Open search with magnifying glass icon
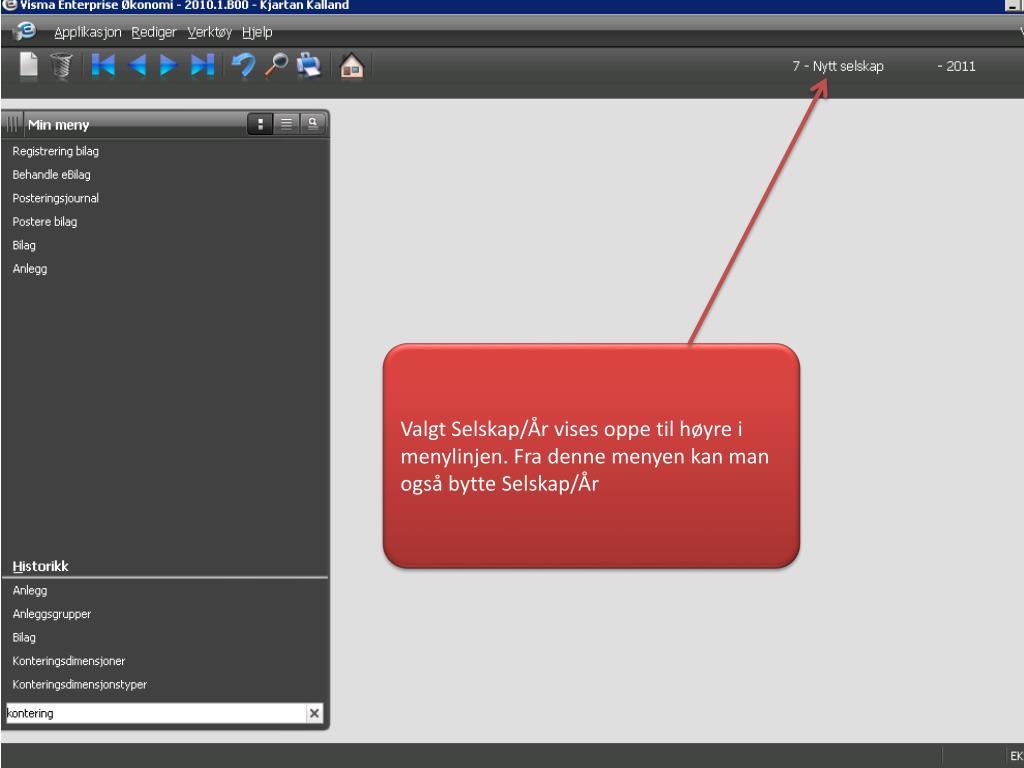Viewport: 1024px width, 768px height. [276, 65]
